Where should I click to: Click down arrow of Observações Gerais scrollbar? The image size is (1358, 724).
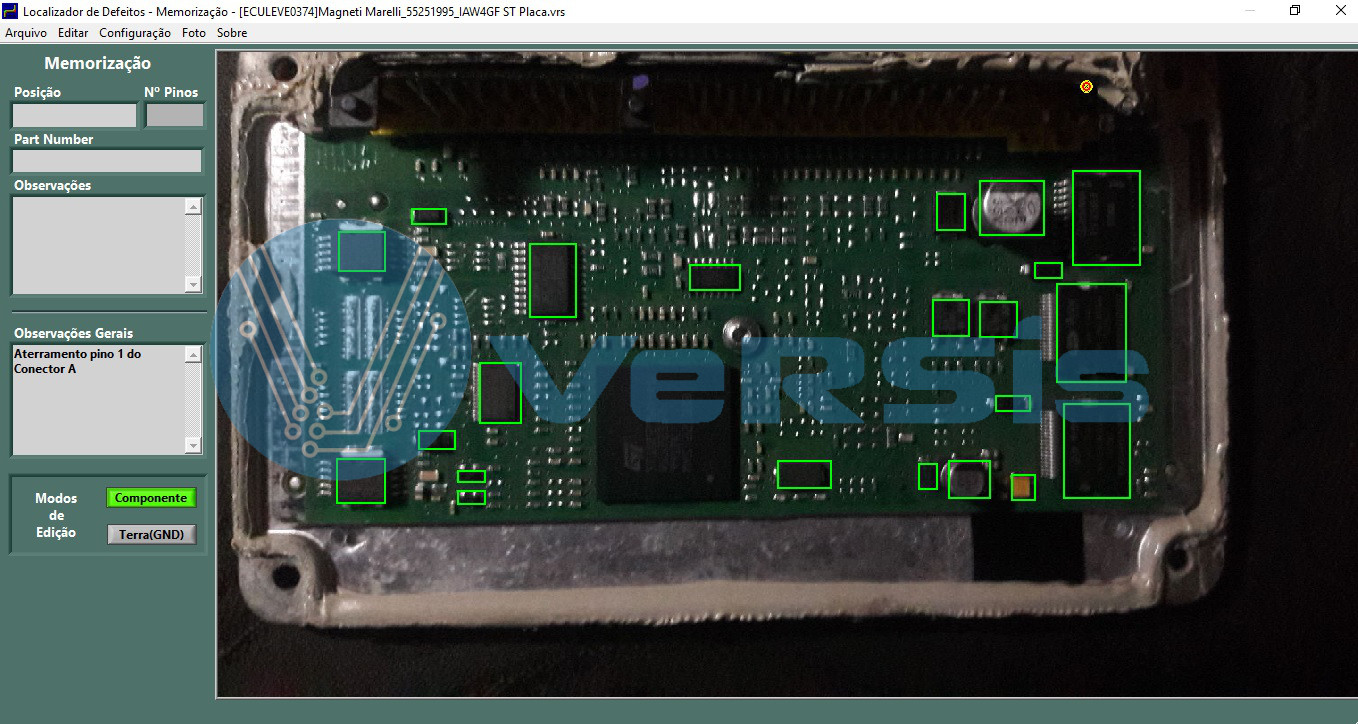pyautogui.click(x=193, y=444)
